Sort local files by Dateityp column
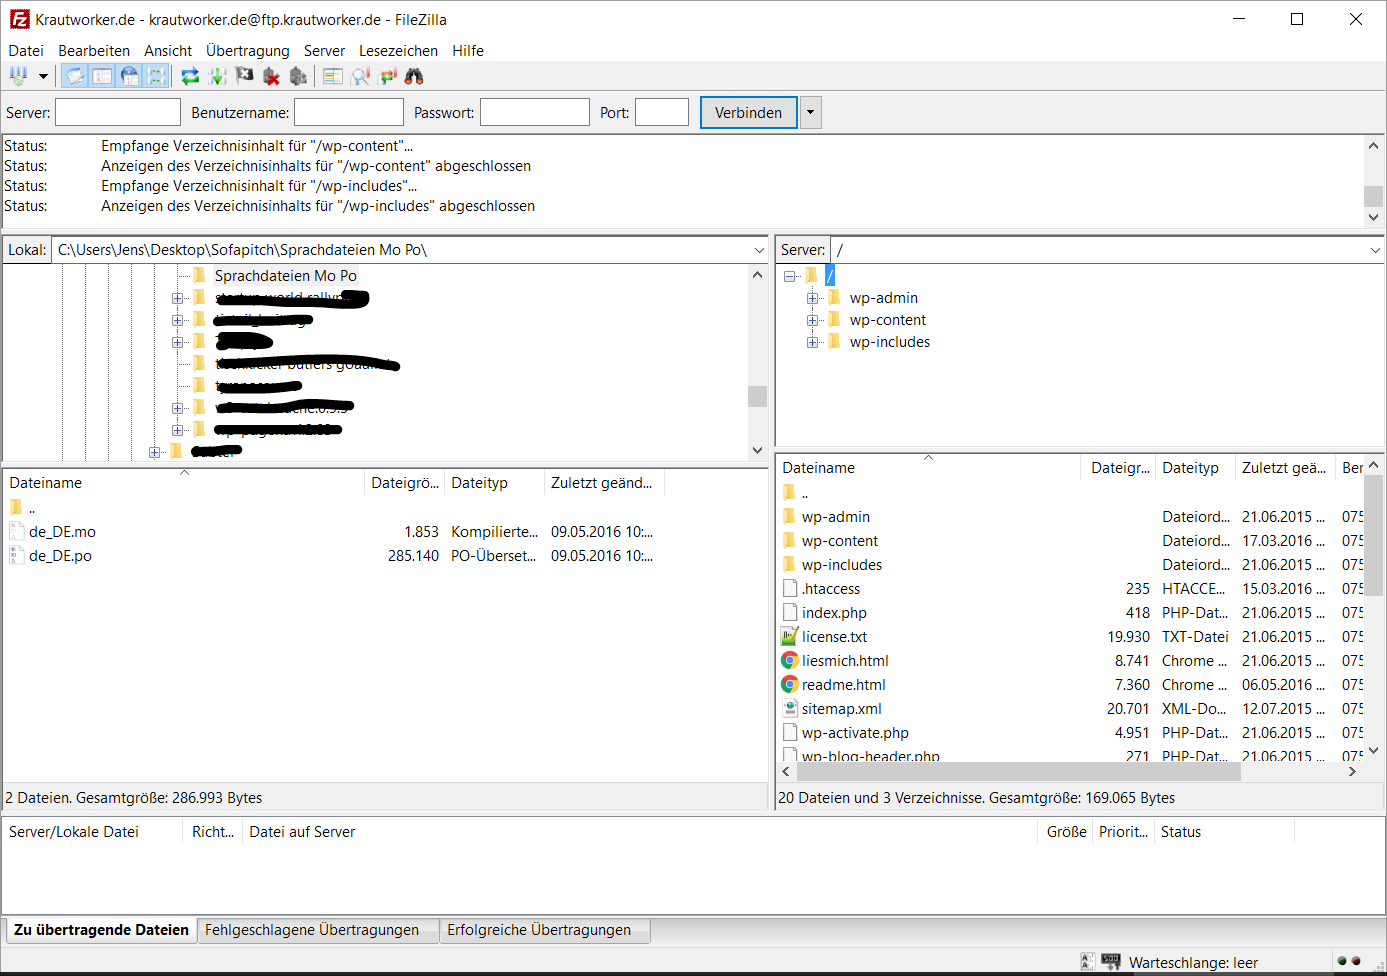Screen dimensions: 1387x976 [x=494, y=483]
